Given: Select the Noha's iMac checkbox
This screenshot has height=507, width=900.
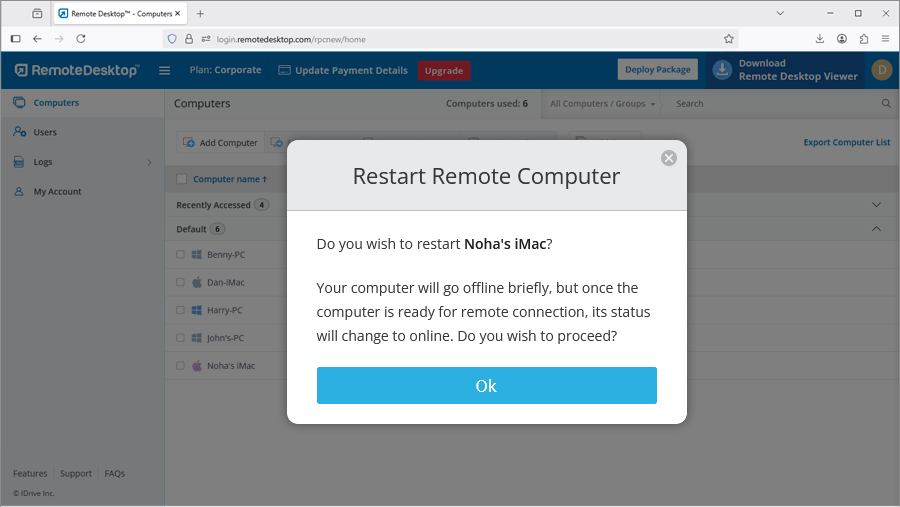Looking at the screenshot, I should click(181, 366).
